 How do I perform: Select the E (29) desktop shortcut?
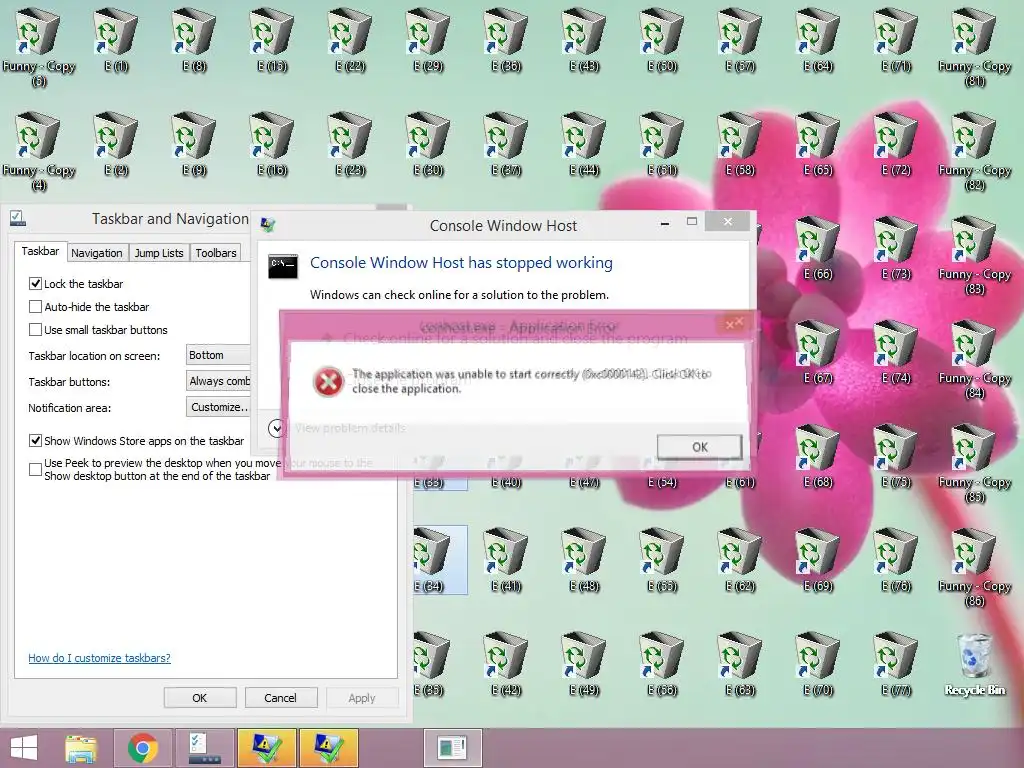pyautogui.click(x=428, y=39)
